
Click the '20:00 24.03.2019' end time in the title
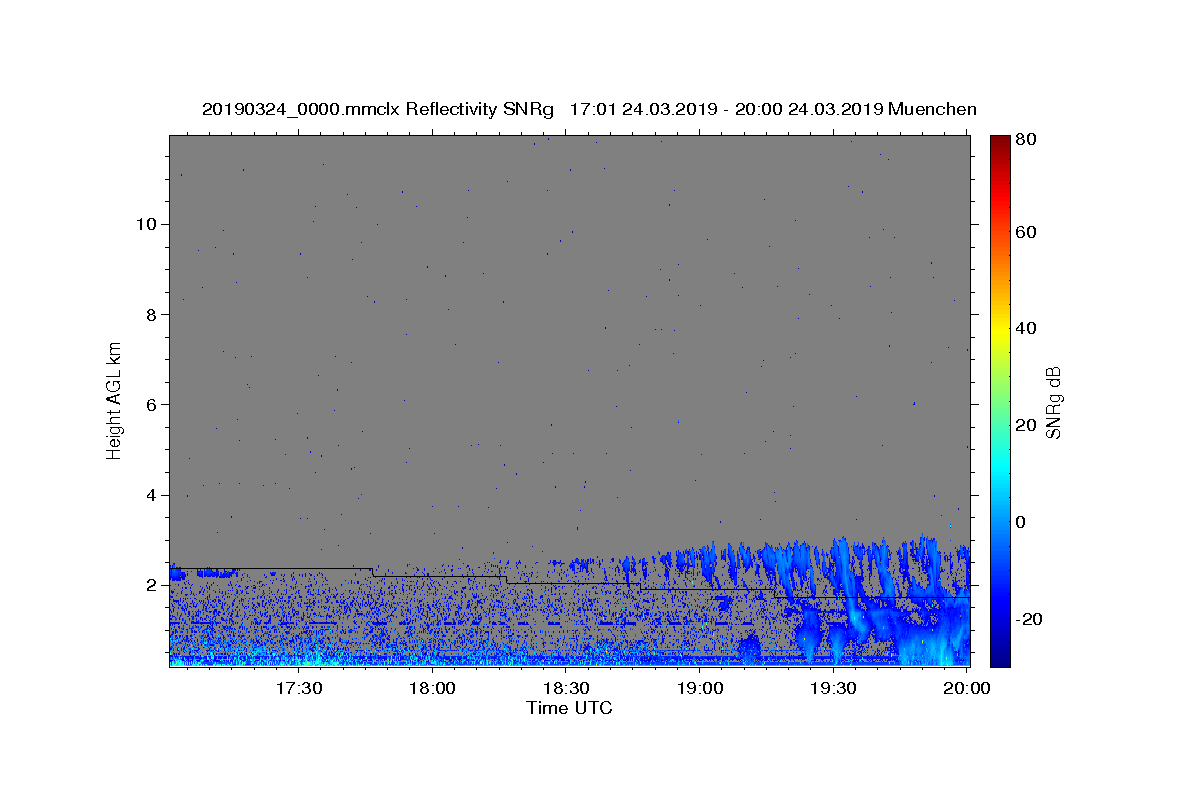click(809, 110)
